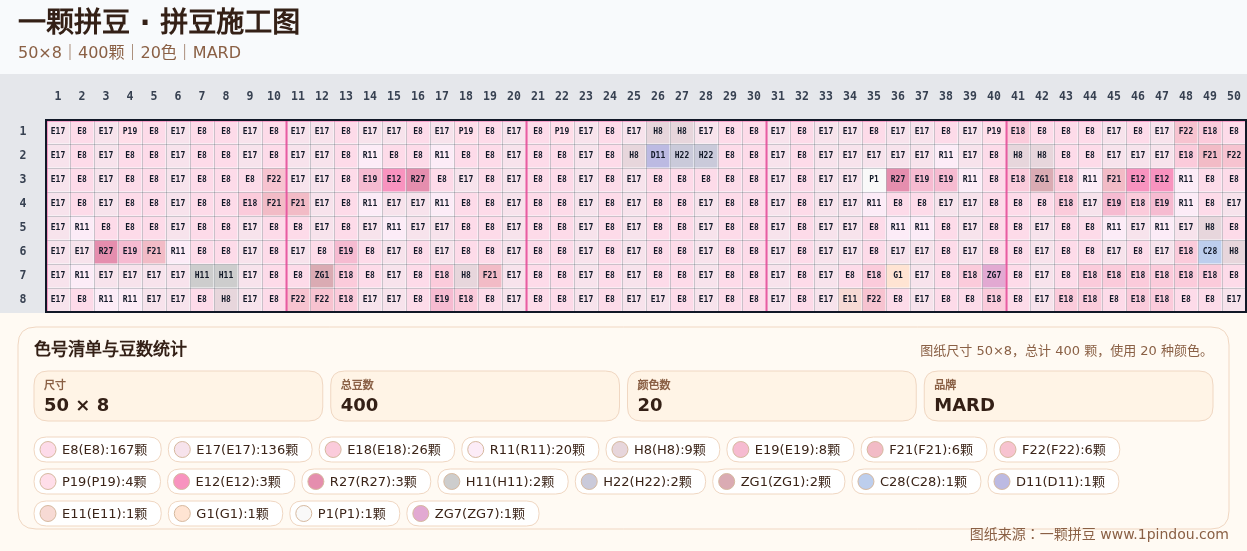Click the G1 bead cell in row 7

(898, 275)
